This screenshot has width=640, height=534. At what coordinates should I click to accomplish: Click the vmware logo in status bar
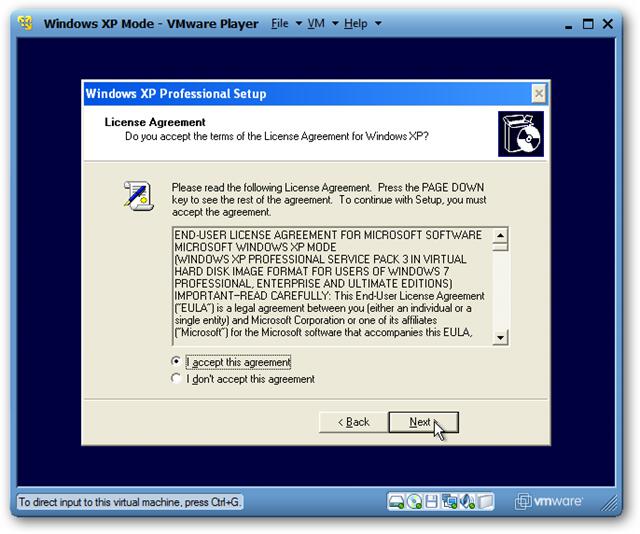tap(549, 501)
